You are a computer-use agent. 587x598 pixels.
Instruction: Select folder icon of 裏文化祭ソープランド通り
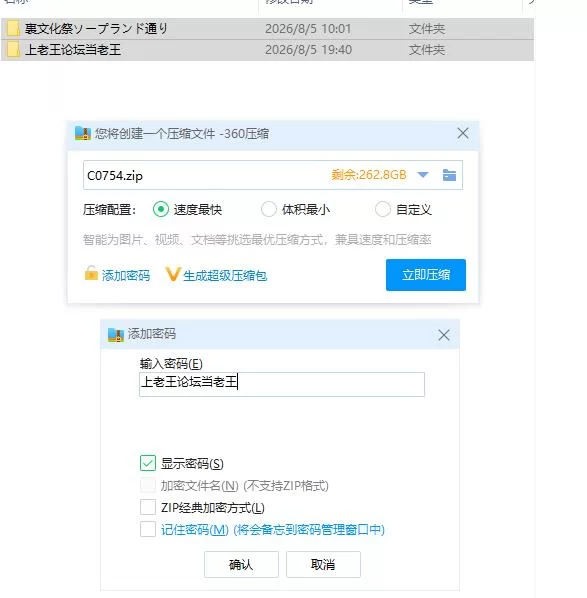click(x=13, y=29)
